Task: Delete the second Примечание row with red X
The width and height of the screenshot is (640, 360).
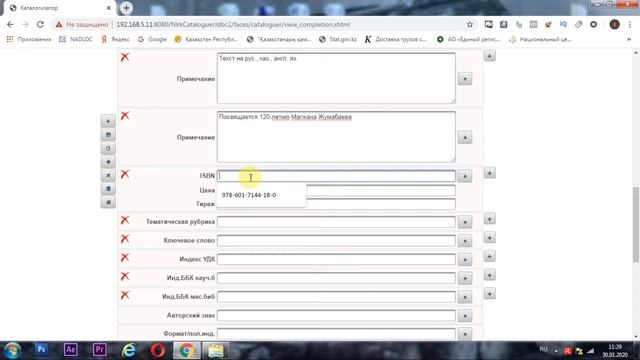Action: (125, 116)
